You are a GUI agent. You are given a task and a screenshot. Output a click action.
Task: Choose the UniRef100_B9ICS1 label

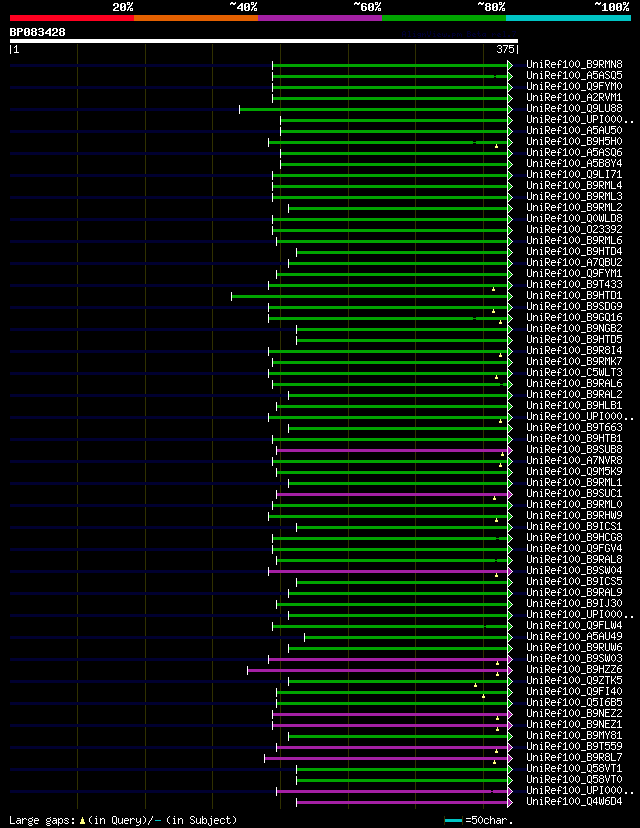pyautogui.click(x=574, y=526)
